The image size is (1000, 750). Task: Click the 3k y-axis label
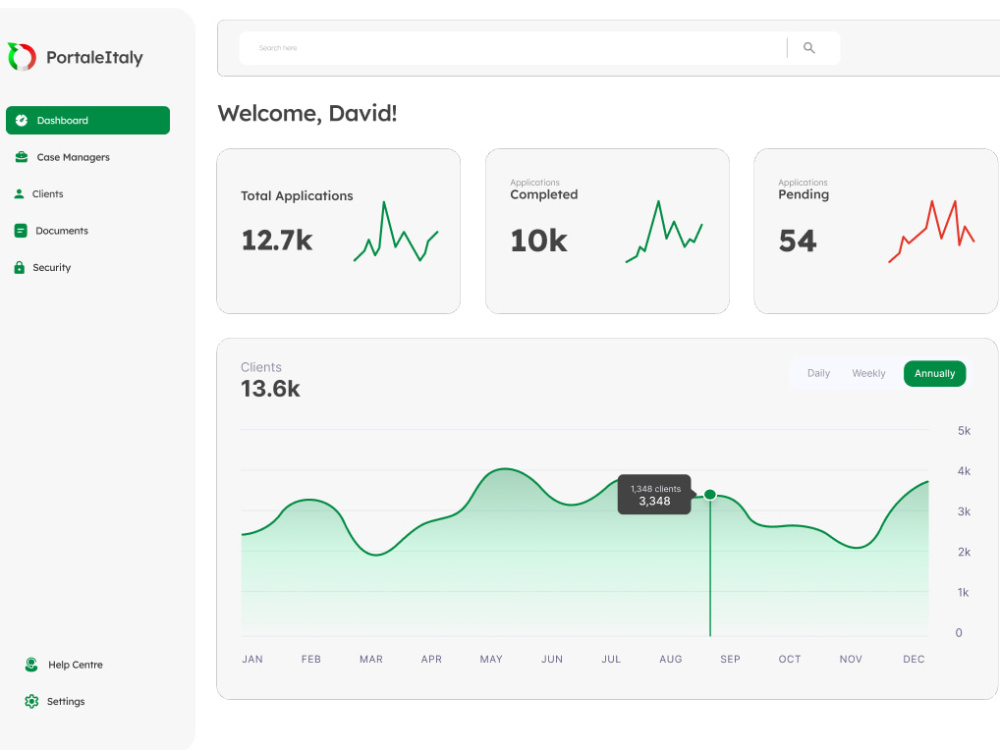point(964,511)
